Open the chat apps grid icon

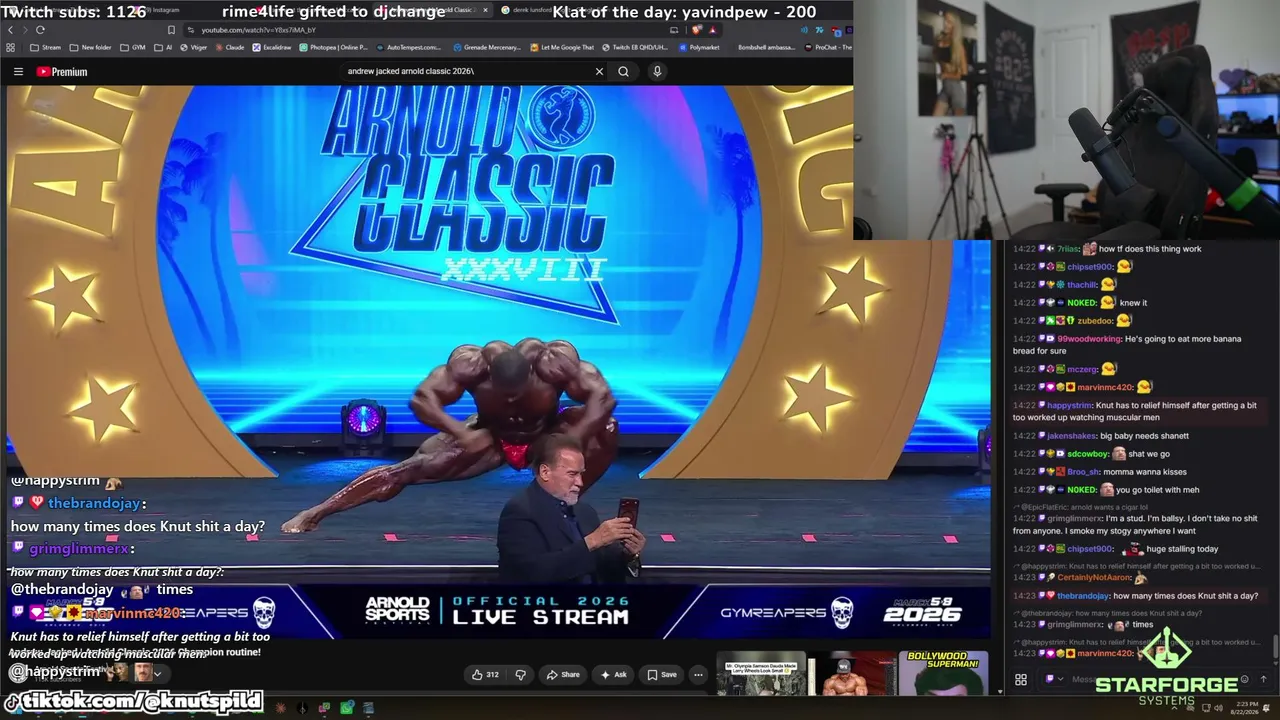[x=1021, y=680]
